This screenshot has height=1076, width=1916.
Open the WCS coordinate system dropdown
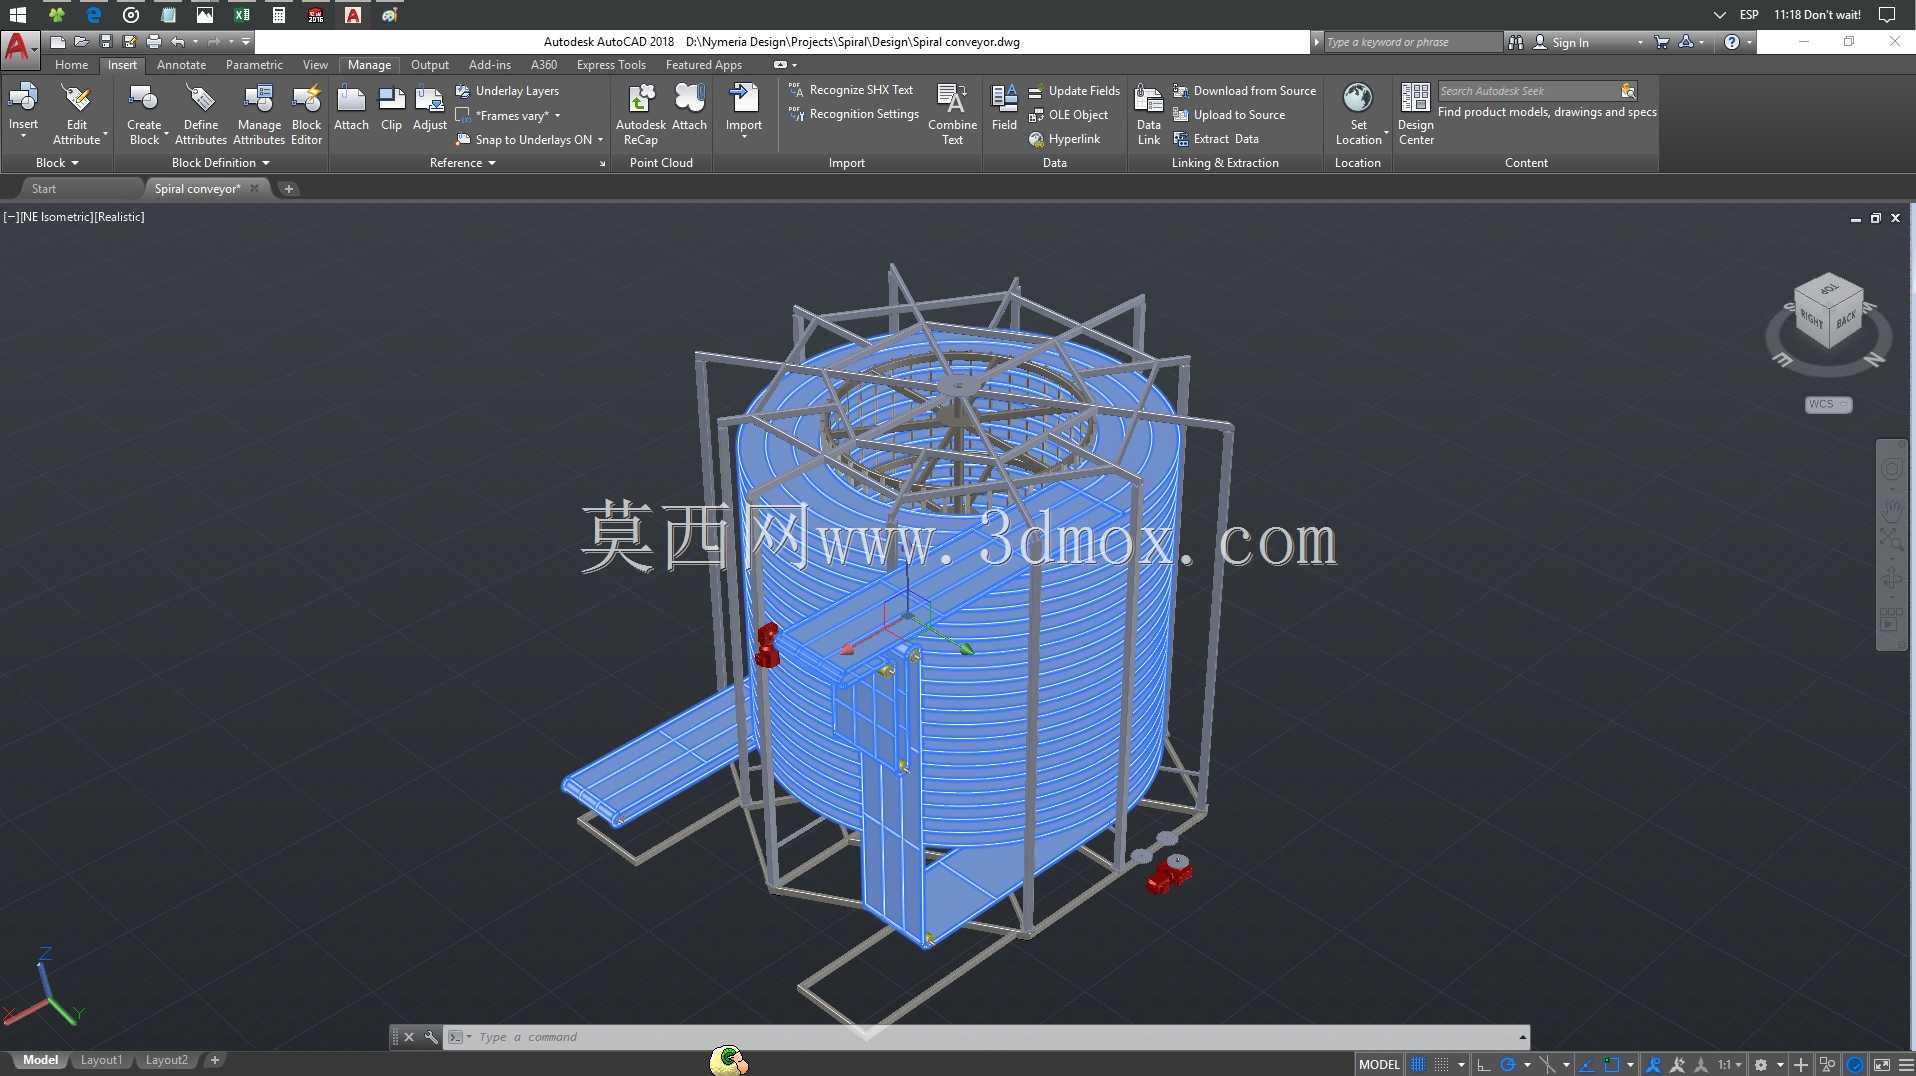[1828, 404]
